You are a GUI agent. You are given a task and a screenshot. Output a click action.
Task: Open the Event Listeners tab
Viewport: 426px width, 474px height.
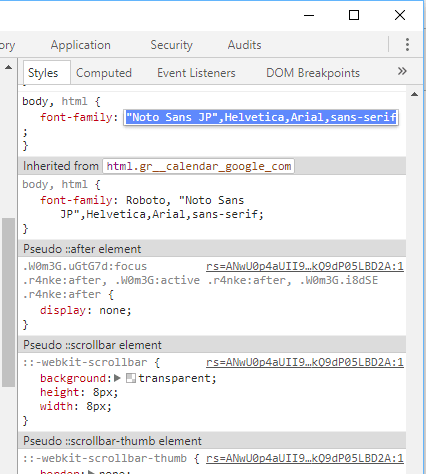click(196, 73)
